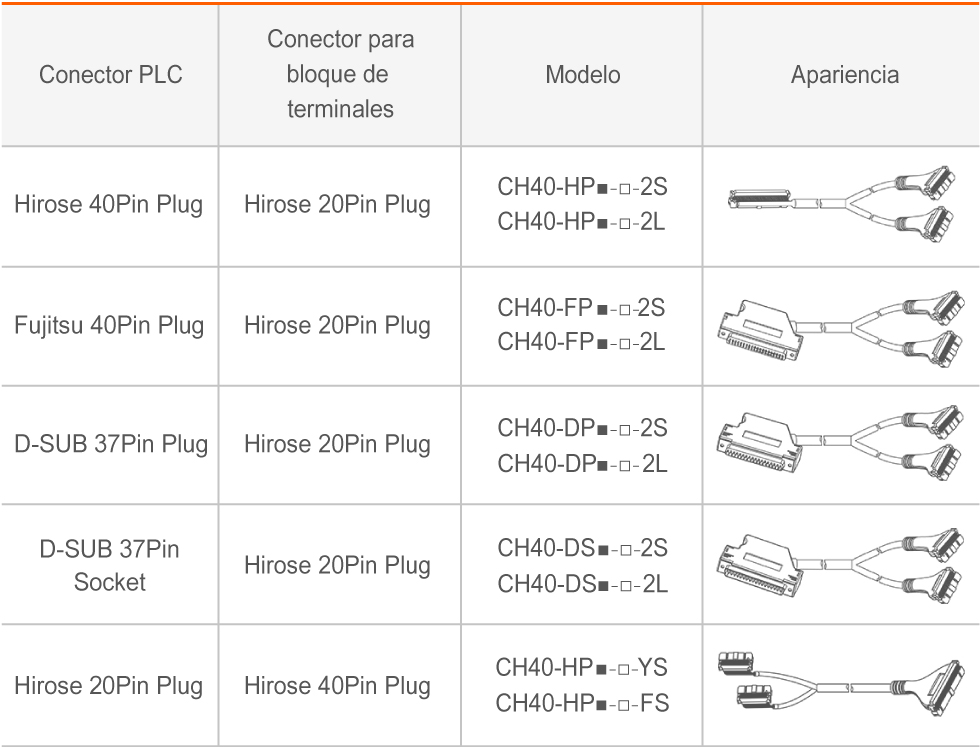Click model CH40-FP■-□-2L
This screenshot has height=747, width=980.
point(581,342)
